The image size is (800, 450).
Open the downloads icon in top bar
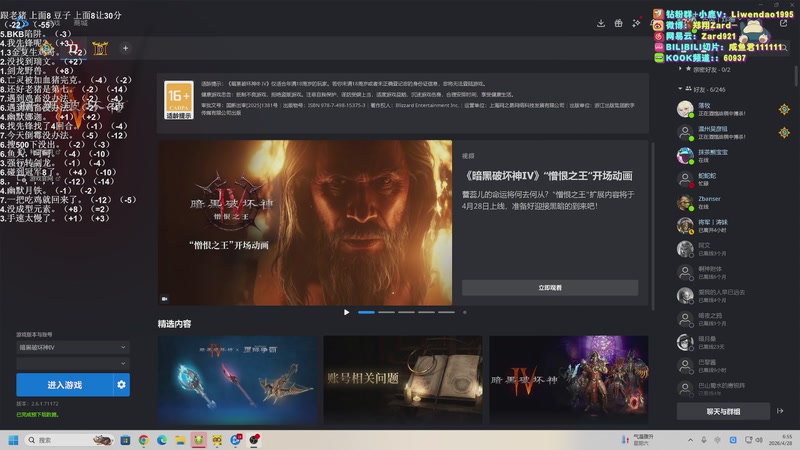pos(601,23)
